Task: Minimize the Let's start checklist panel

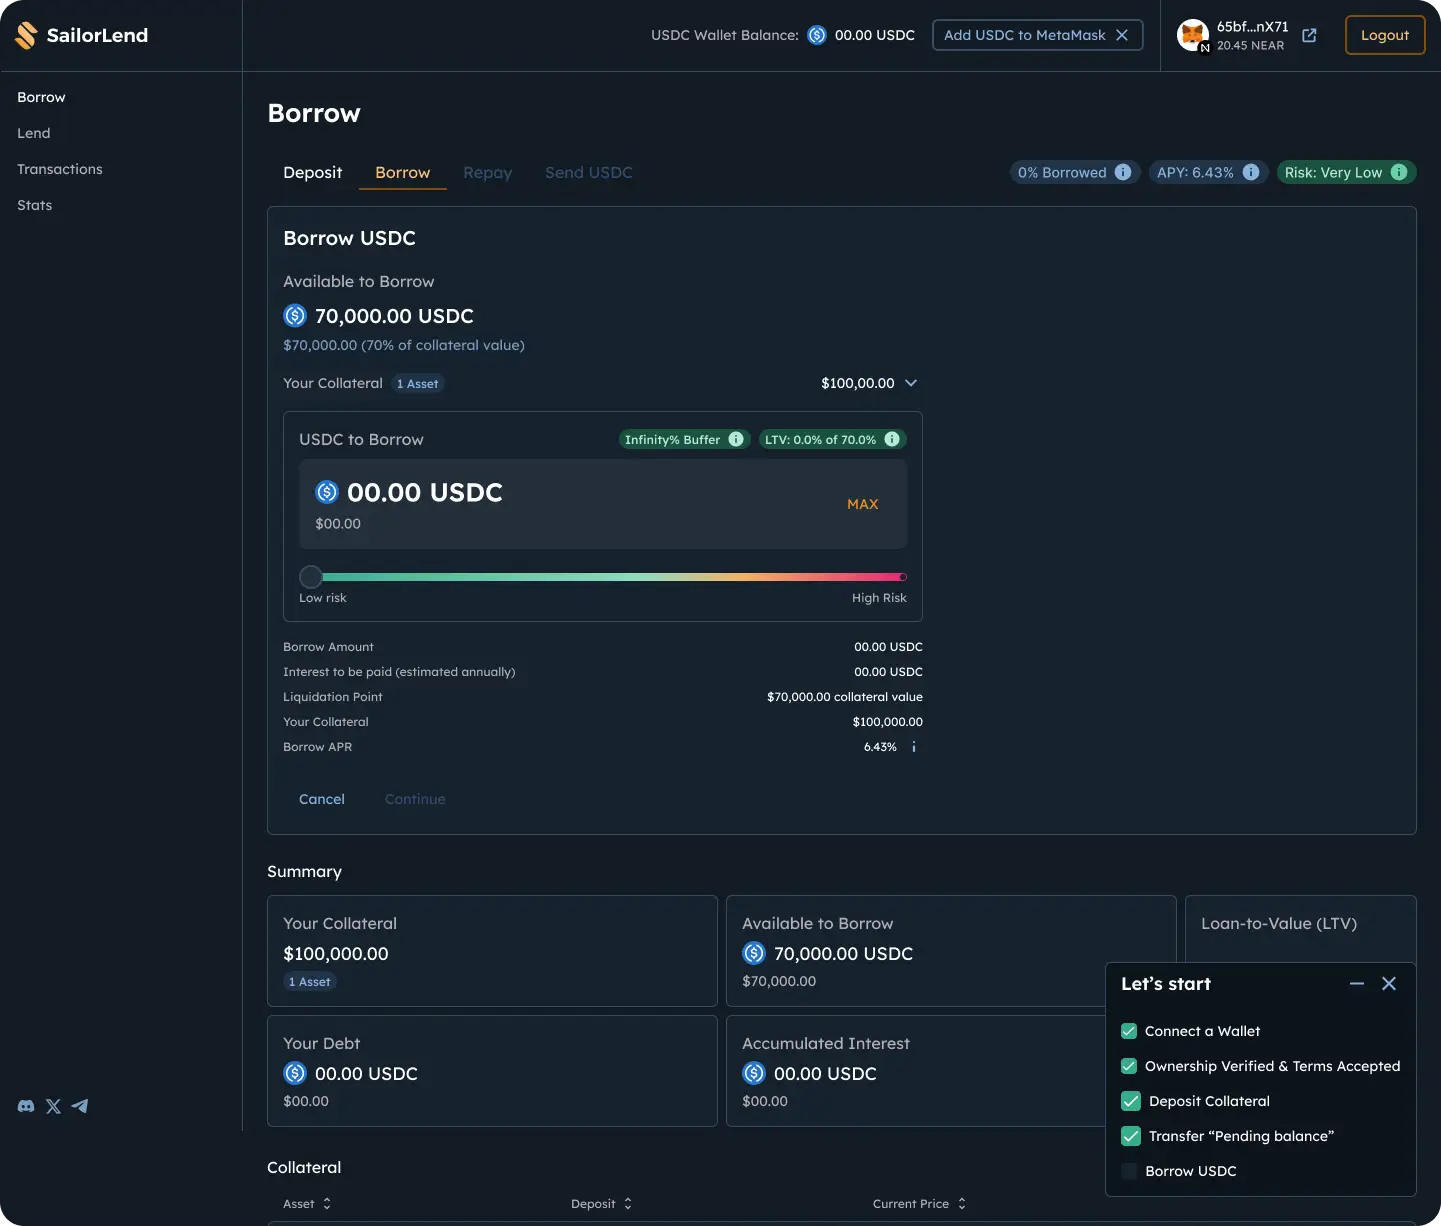Action: (1356, 984)
